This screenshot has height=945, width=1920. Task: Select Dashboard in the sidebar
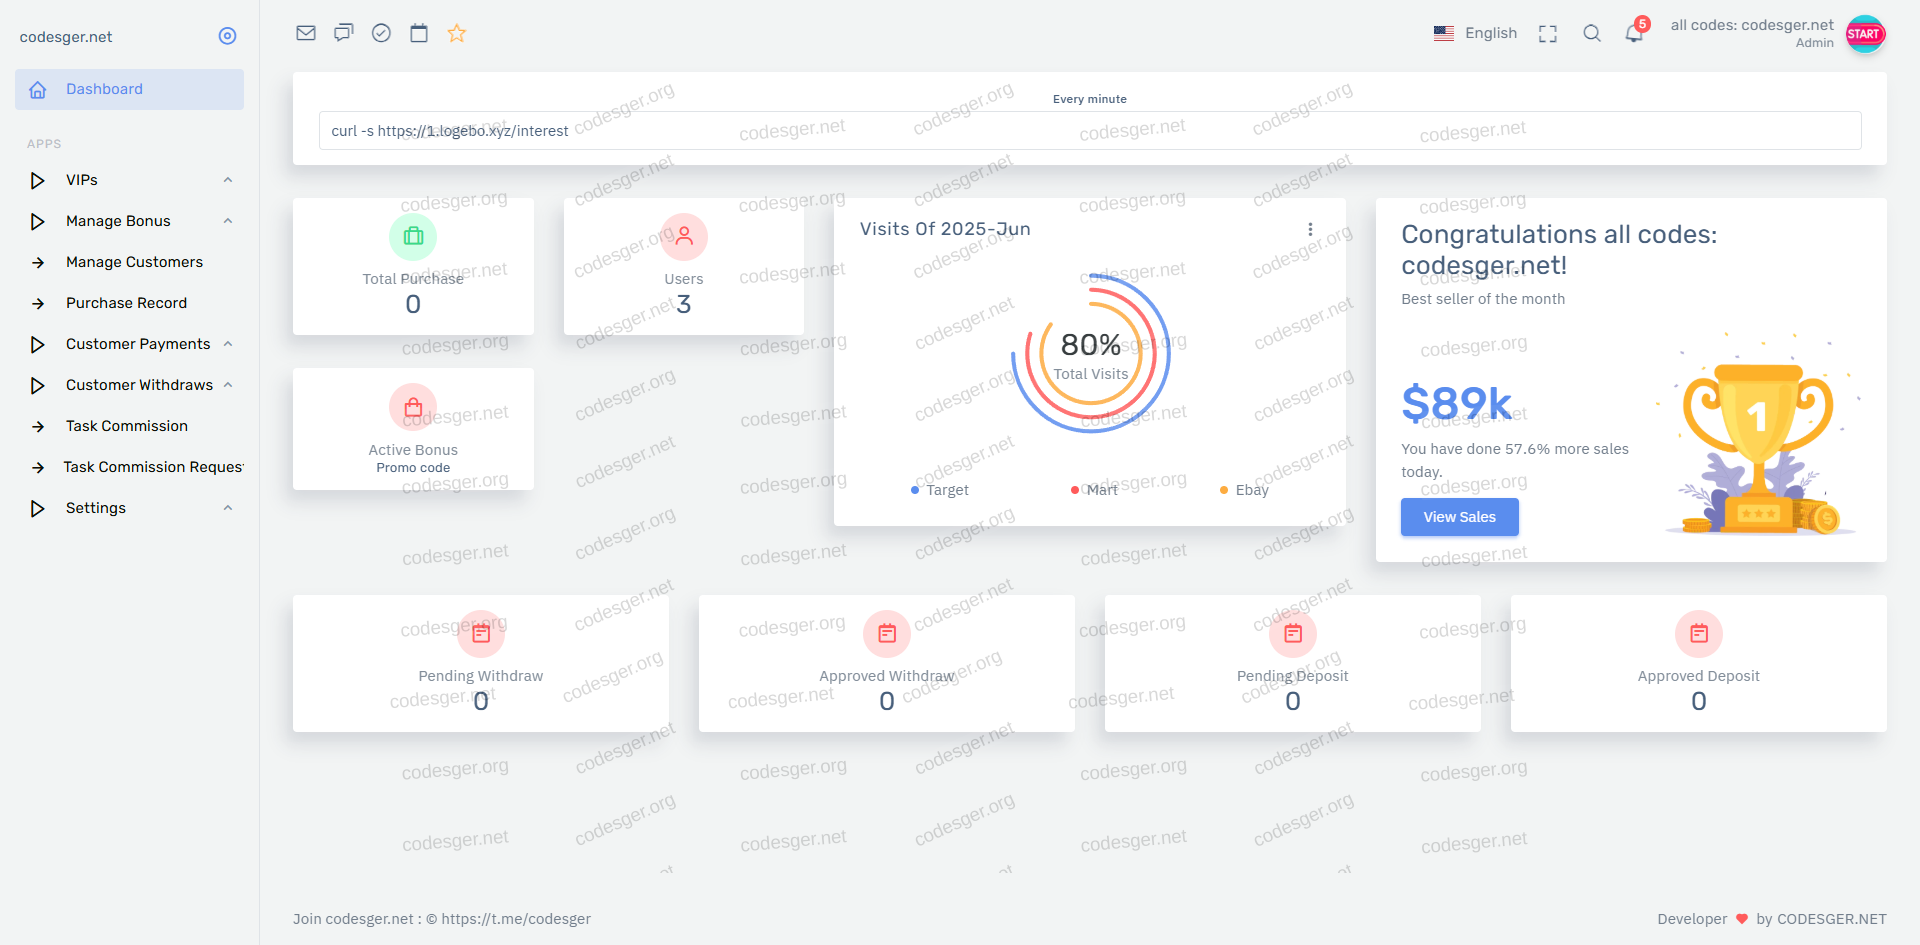pyautogui.click(x=129, y=89)
